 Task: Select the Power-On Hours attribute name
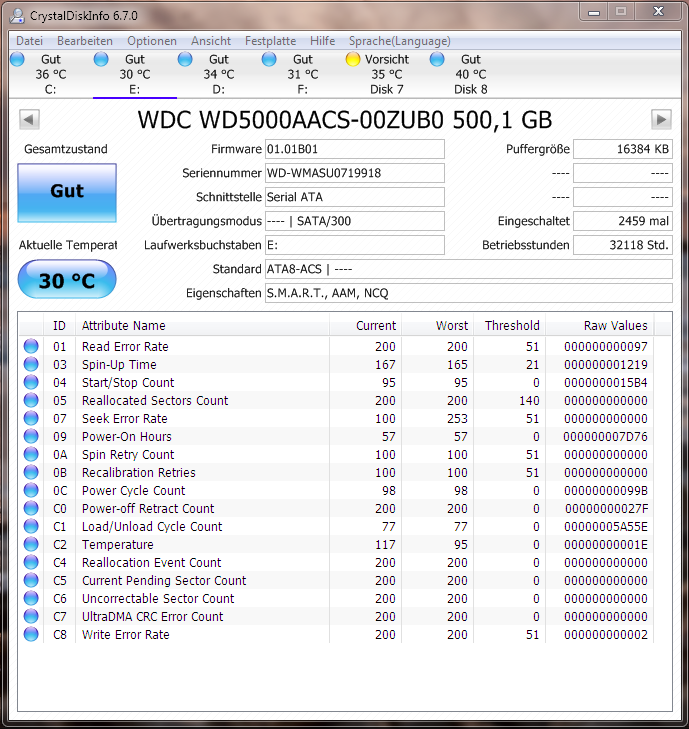point(126,437)
